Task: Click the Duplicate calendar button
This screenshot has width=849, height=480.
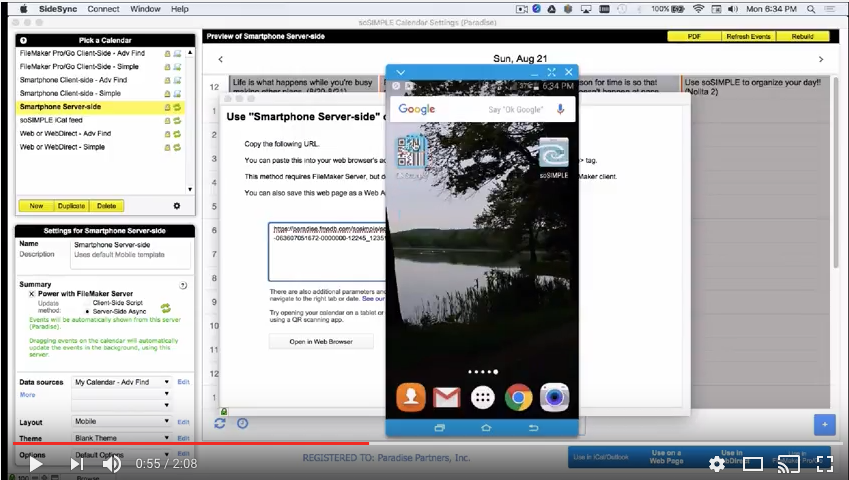Action: [71, 206]
